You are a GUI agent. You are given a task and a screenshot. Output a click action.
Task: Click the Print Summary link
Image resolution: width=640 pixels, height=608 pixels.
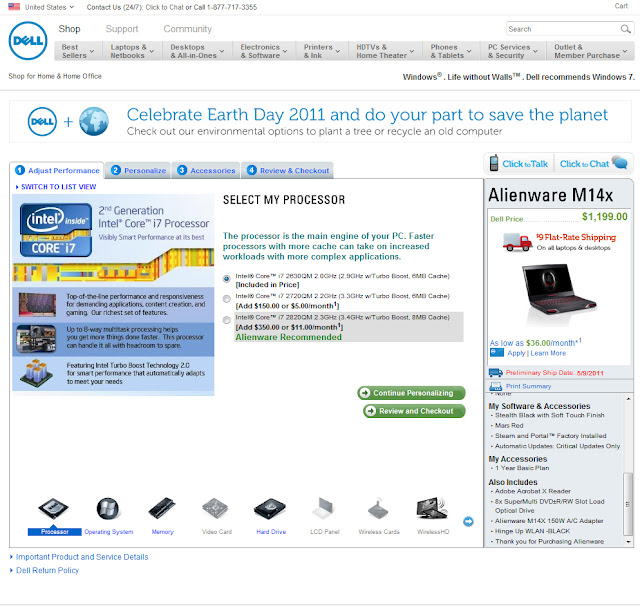coord(528,386)
